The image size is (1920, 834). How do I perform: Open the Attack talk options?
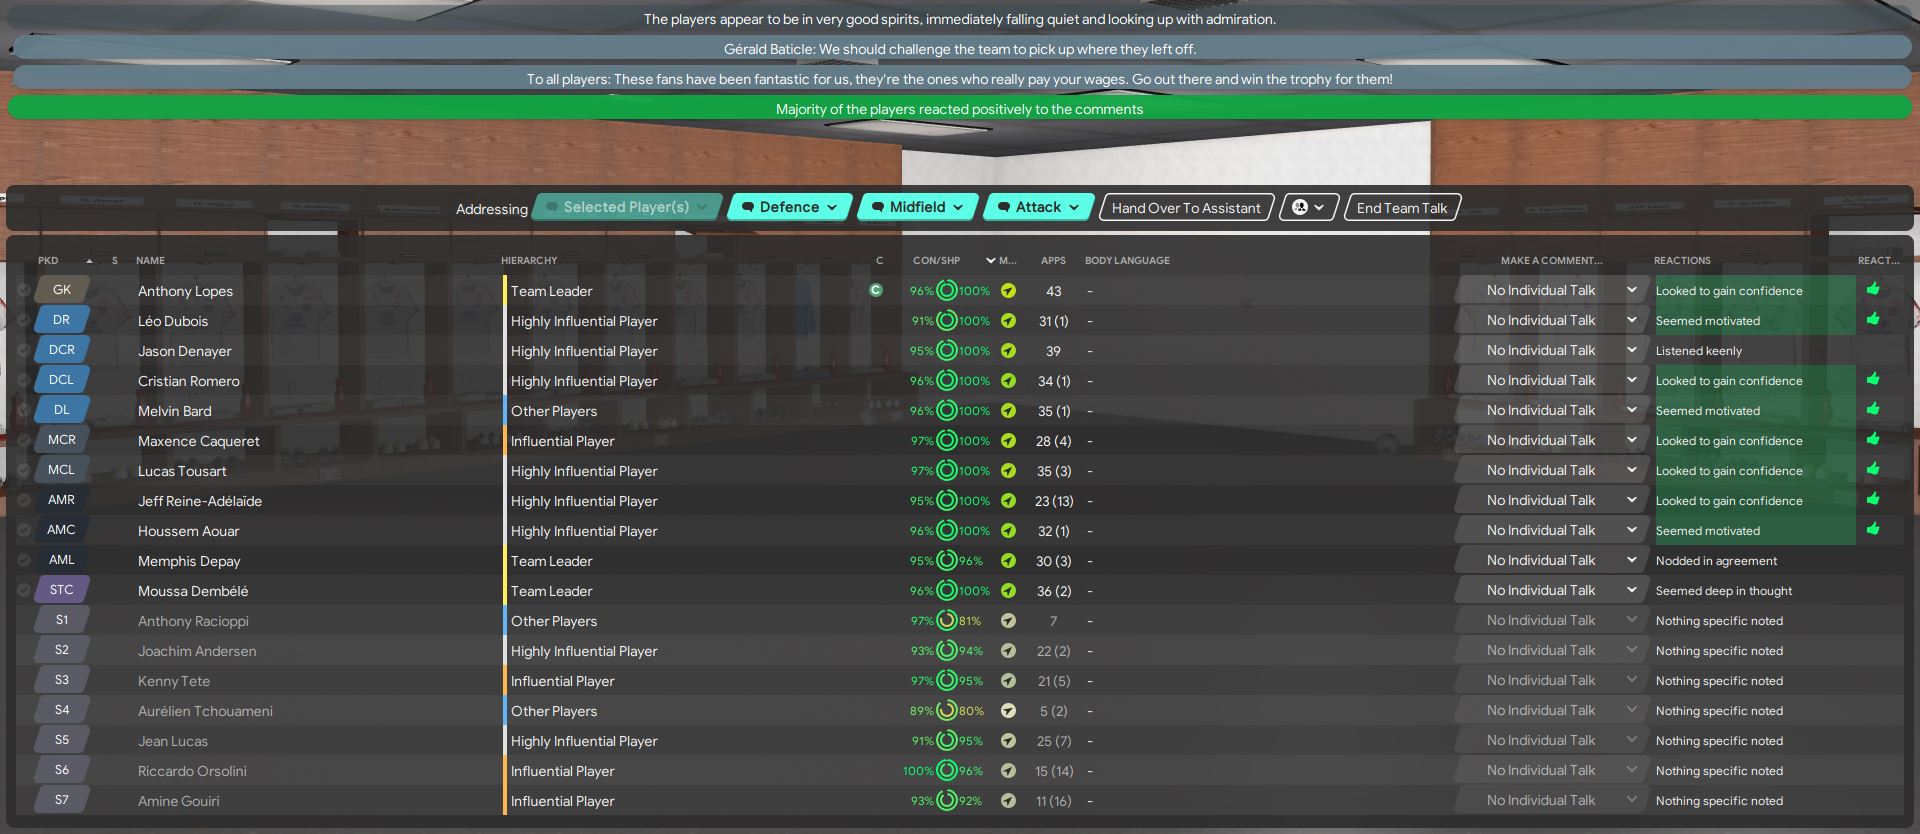pyautogui.click(x=1039, y=207)
